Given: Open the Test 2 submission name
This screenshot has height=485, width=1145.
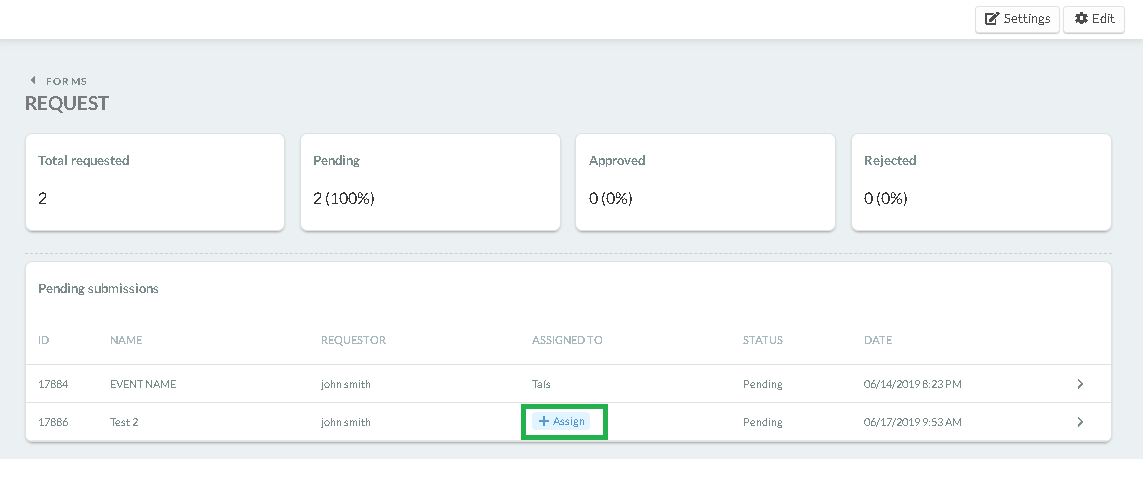Looking at the screenshot, I should 124,421.
